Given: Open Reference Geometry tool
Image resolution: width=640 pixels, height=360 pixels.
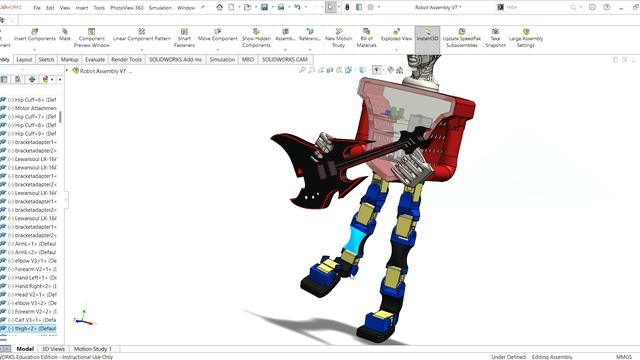Looking at the screenshot, I should pyautogui.click(x=310, y=35).
